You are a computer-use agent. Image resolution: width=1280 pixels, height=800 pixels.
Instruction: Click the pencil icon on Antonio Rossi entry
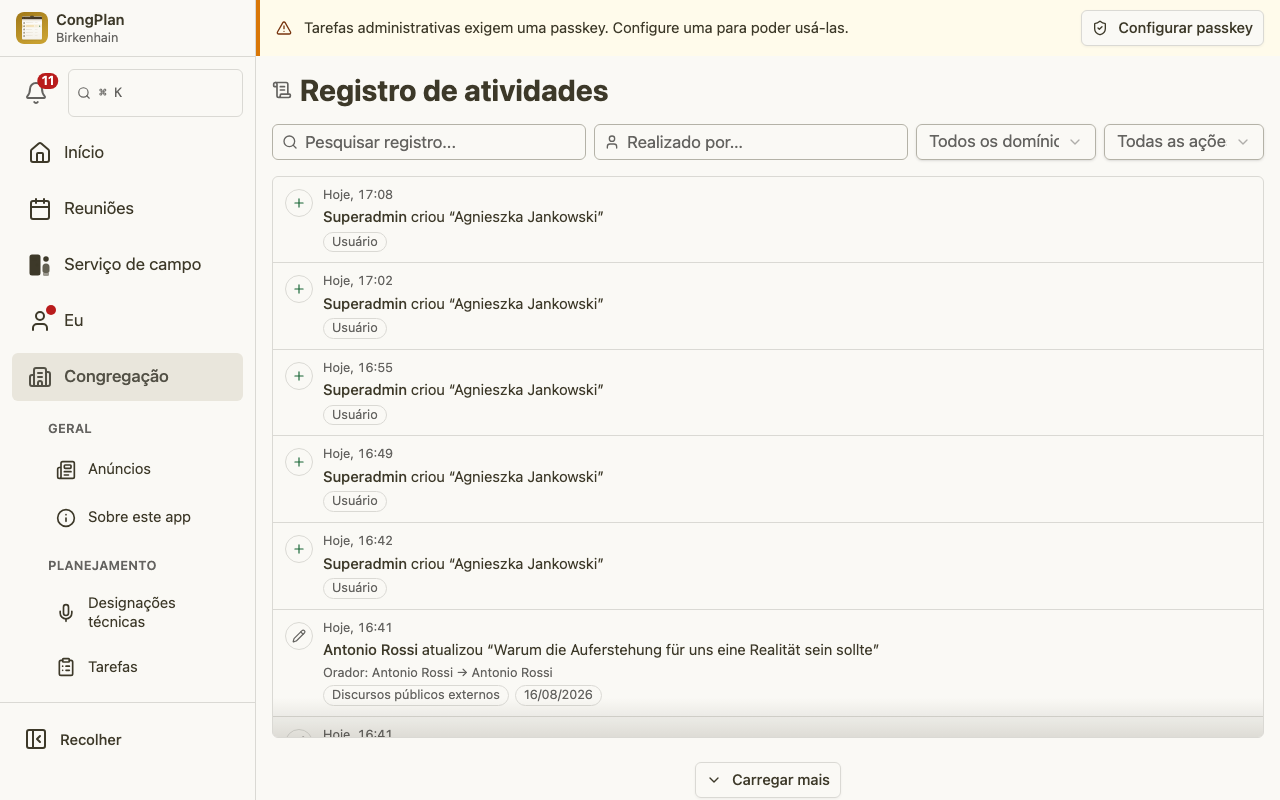pos(299,636)
